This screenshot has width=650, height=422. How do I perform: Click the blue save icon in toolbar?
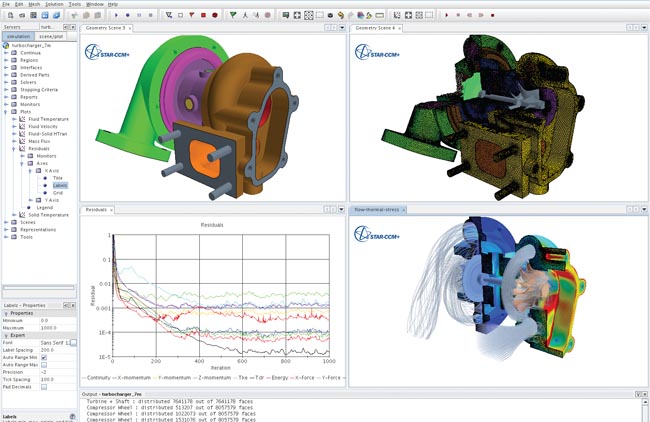(x=45, y=15)
